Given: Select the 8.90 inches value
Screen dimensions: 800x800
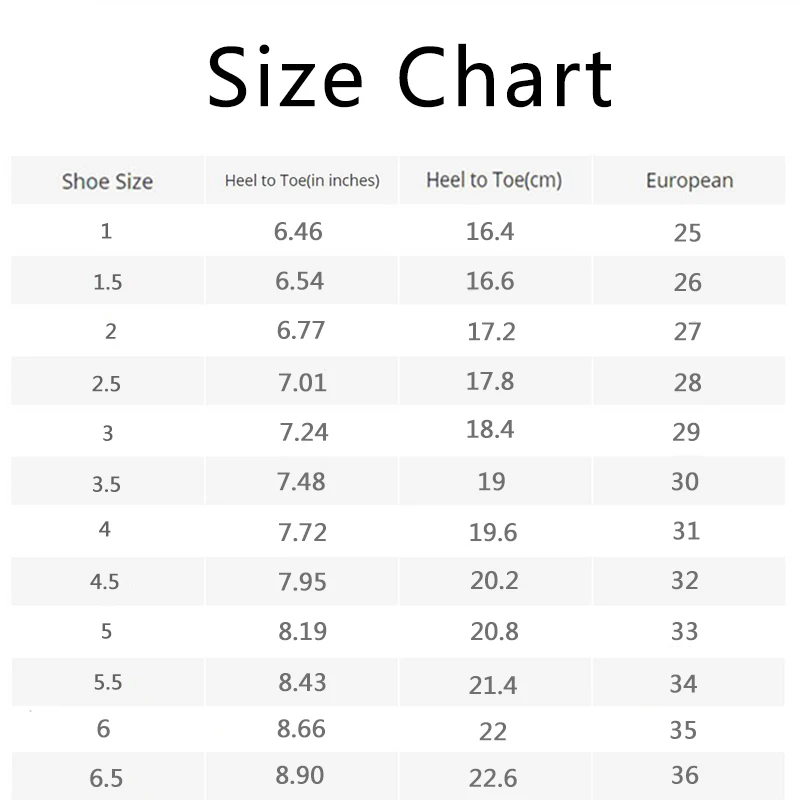Looking at the screenshot, I should tap(299, 776).
